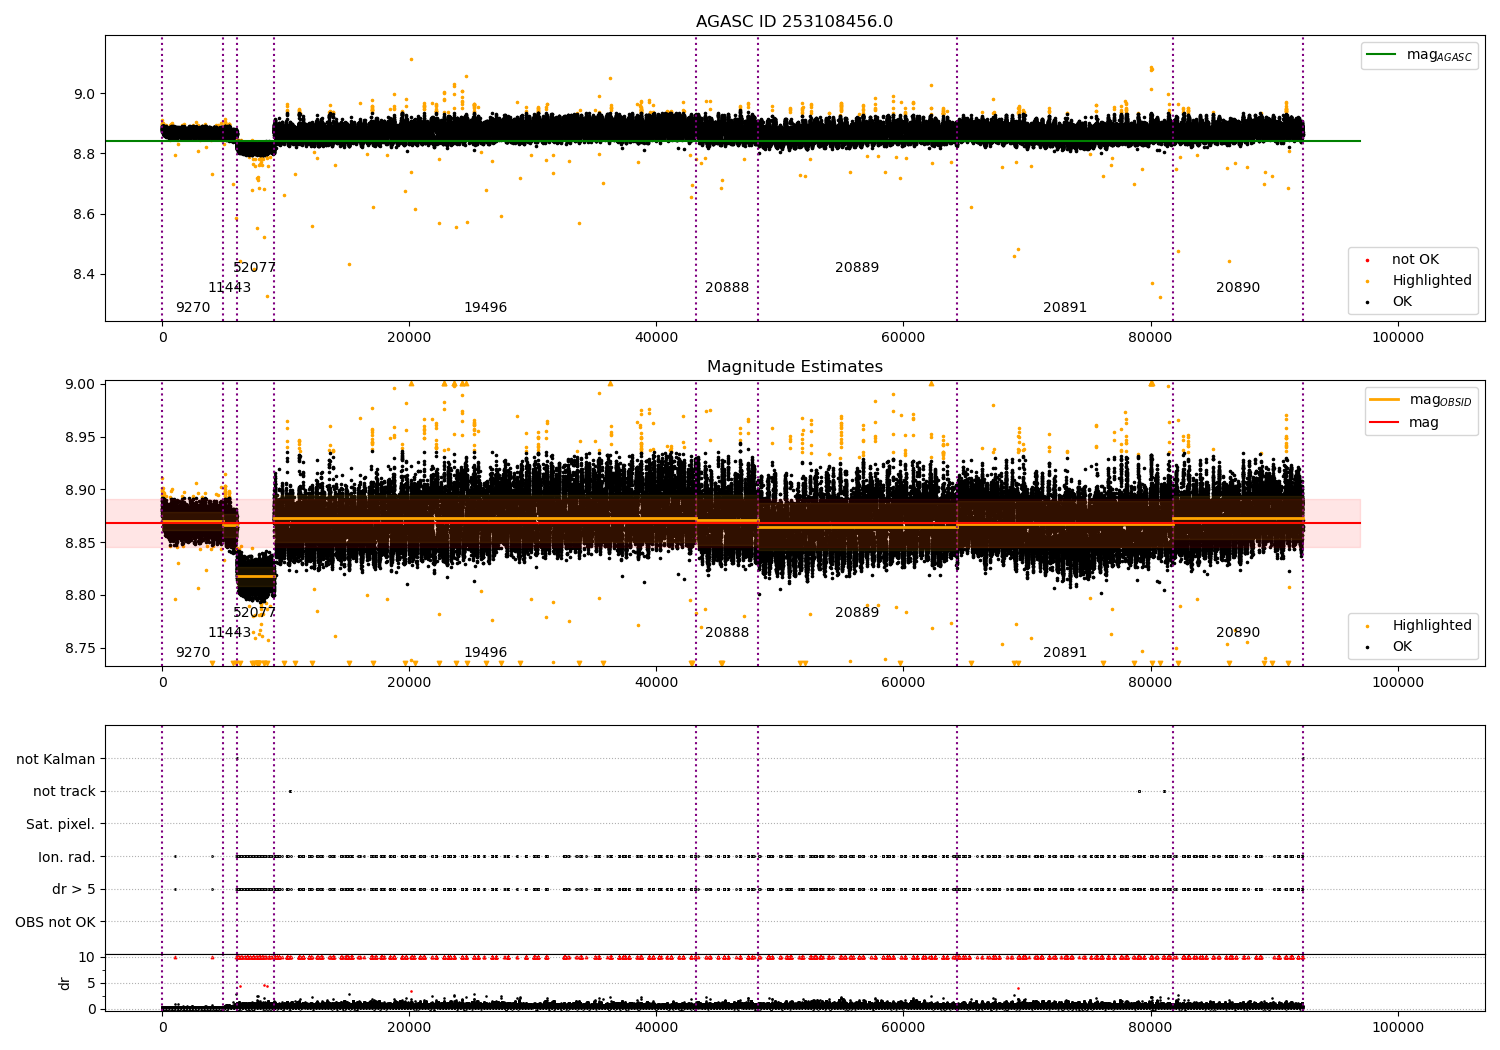Screen dimensions: 1500x1050
Task: Click OBSID label 20888 in Magnitude Estimates plot
Action: pyautogui.click(x=727, y=632)
